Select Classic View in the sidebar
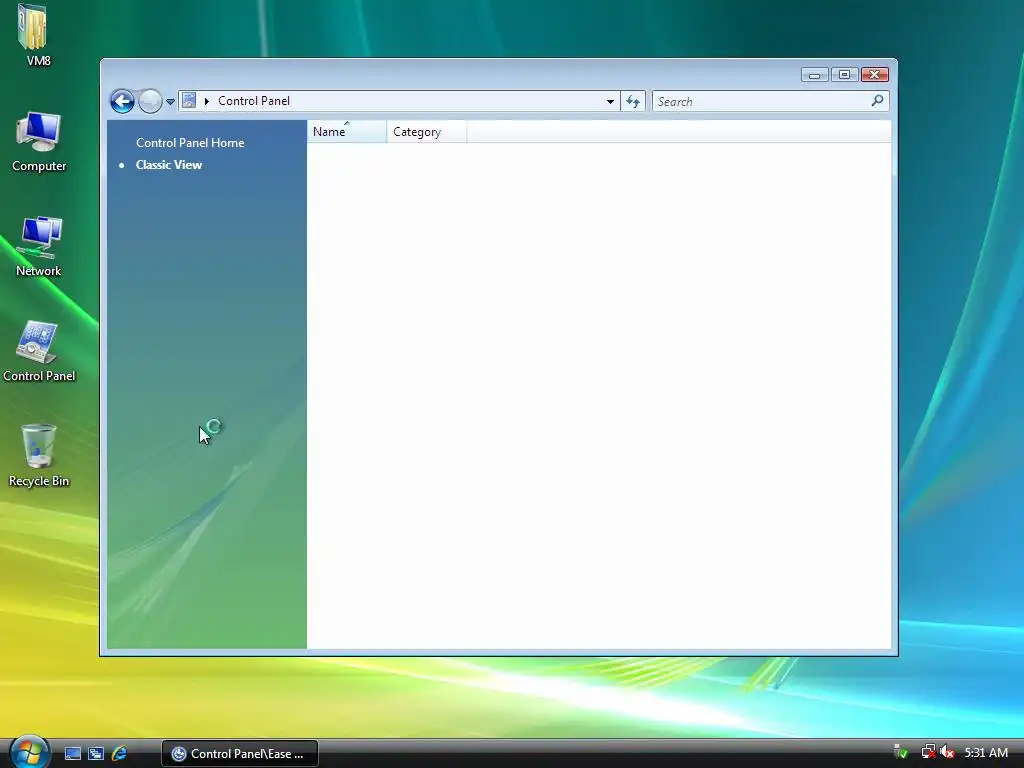Image resolution: width=1024 pixels, height=768 pixels. [x=168, y=165]
